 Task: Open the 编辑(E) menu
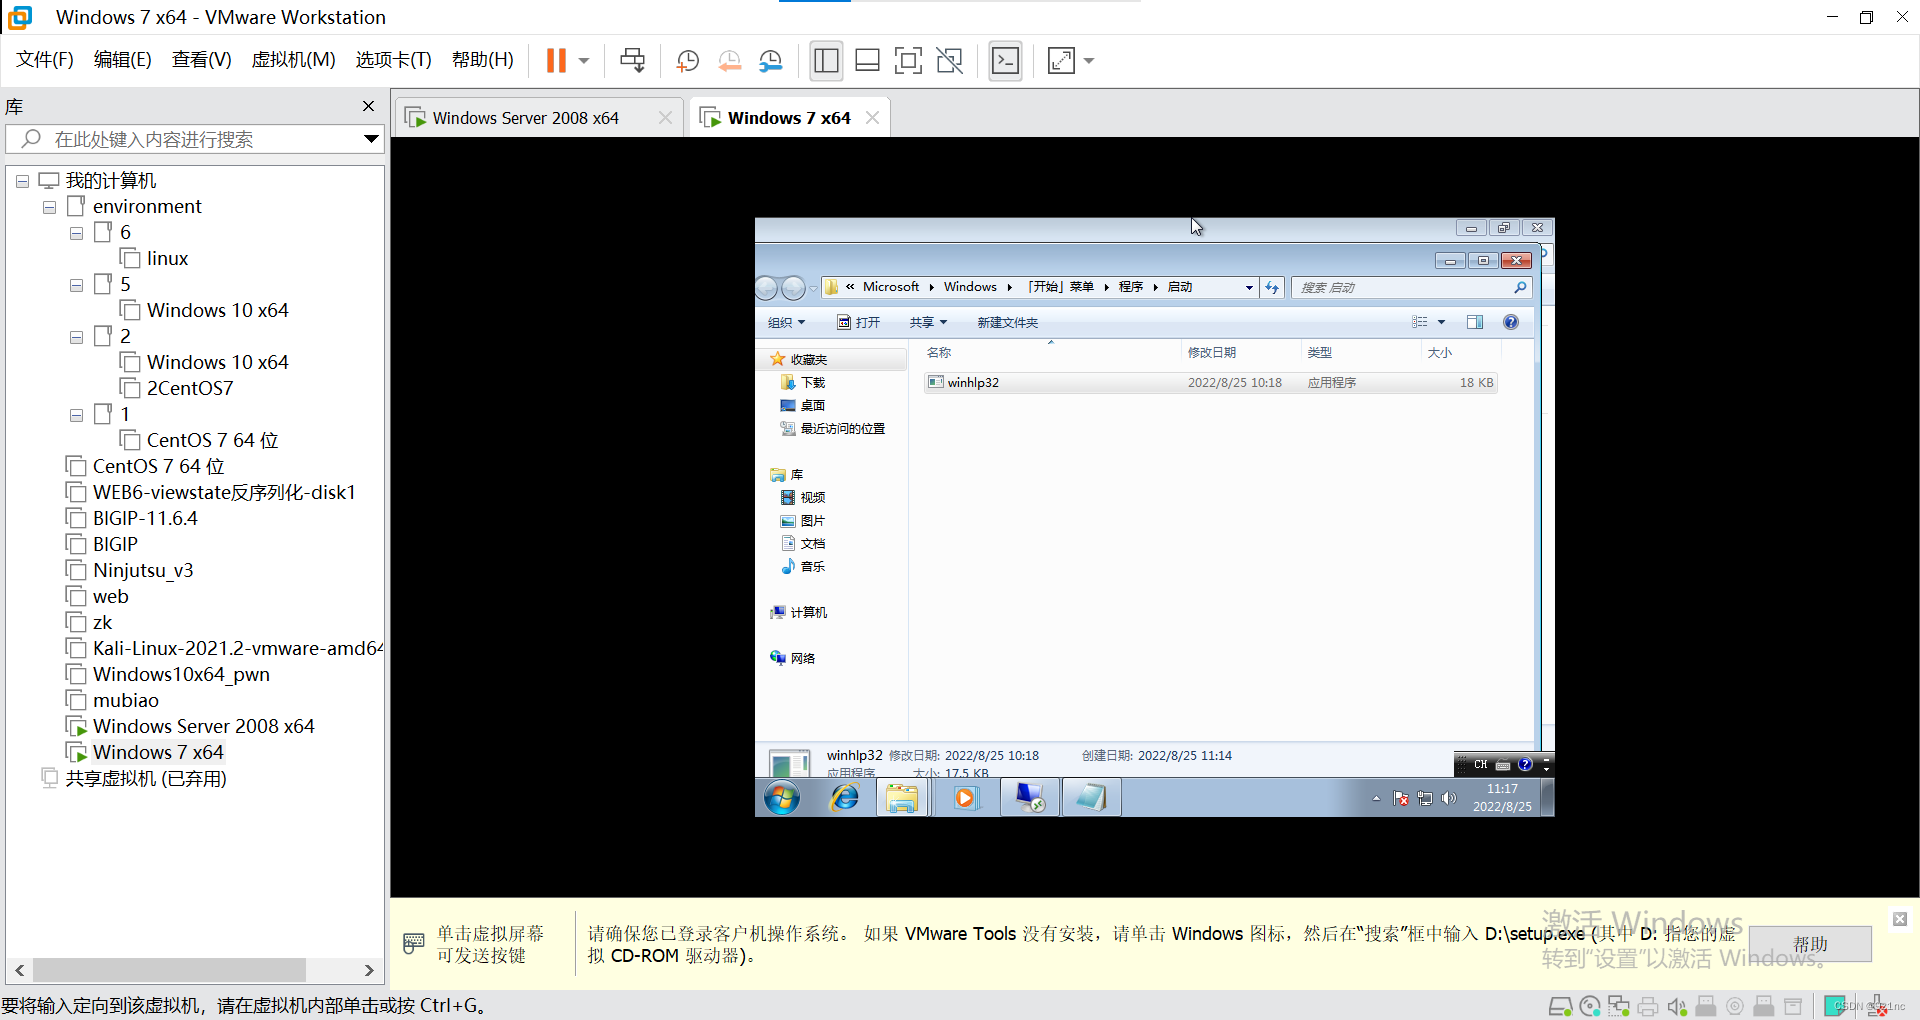coord(122,60)
